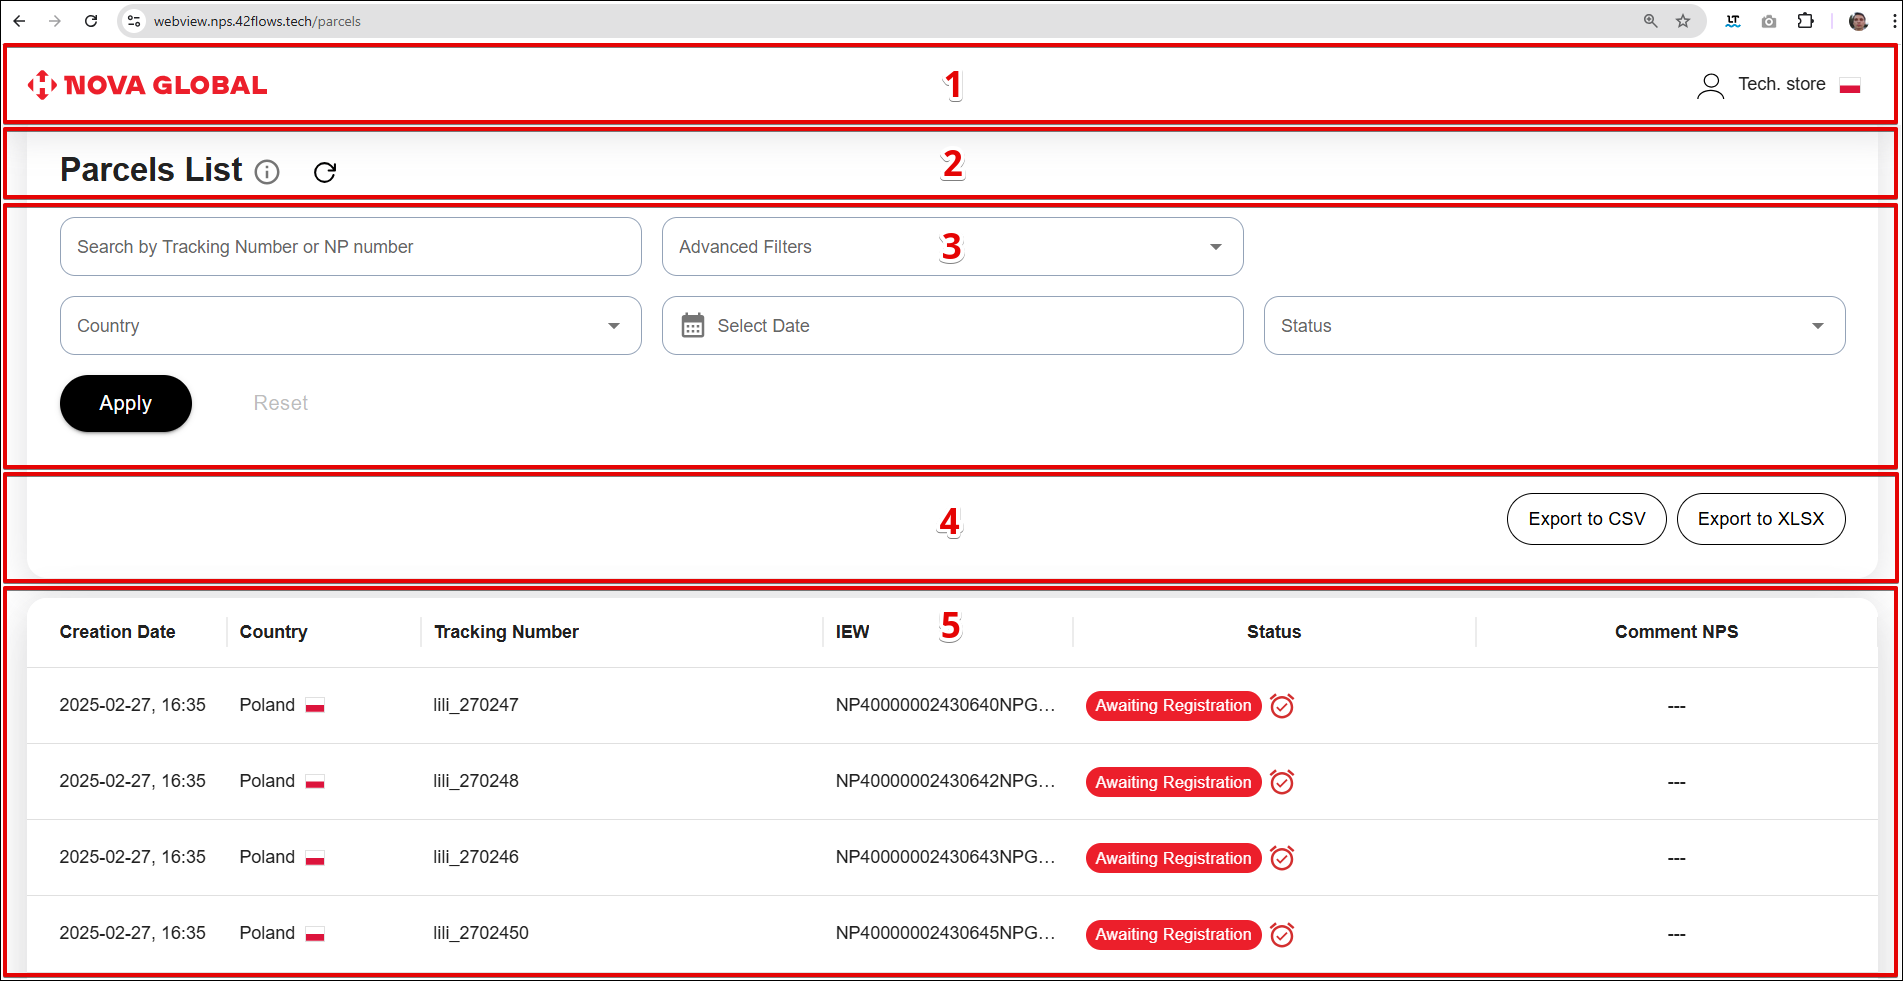Sort by Creation Date column header

[117, 632]
